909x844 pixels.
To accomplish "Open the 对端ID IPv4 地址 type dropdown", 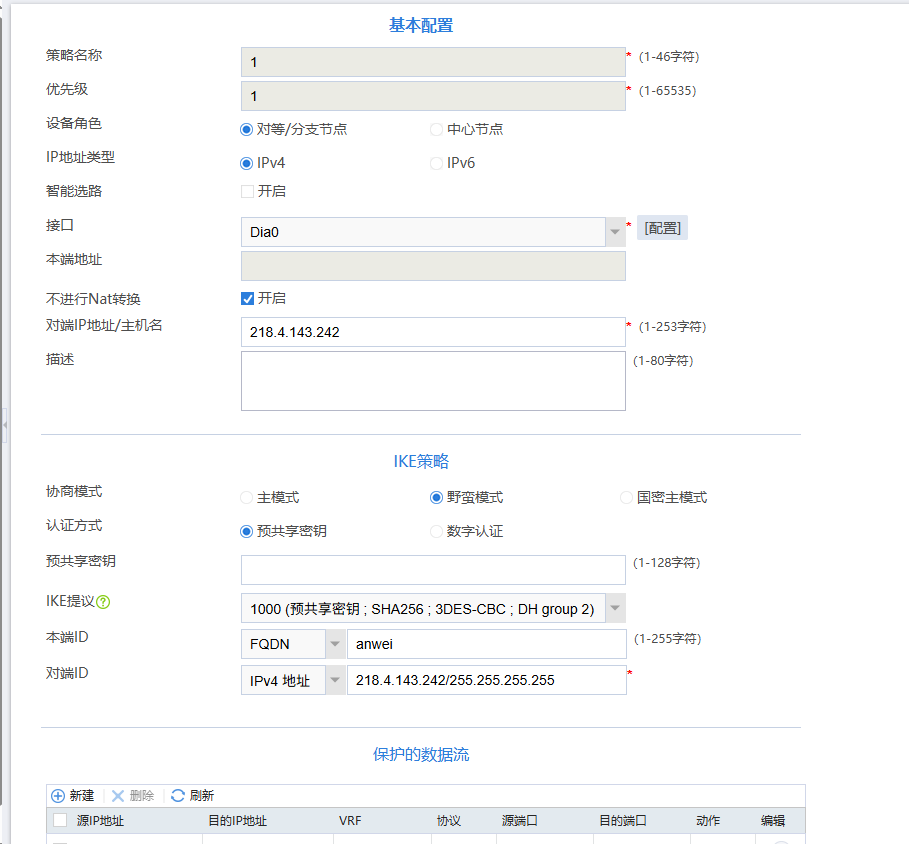I will tap(335, 680).
